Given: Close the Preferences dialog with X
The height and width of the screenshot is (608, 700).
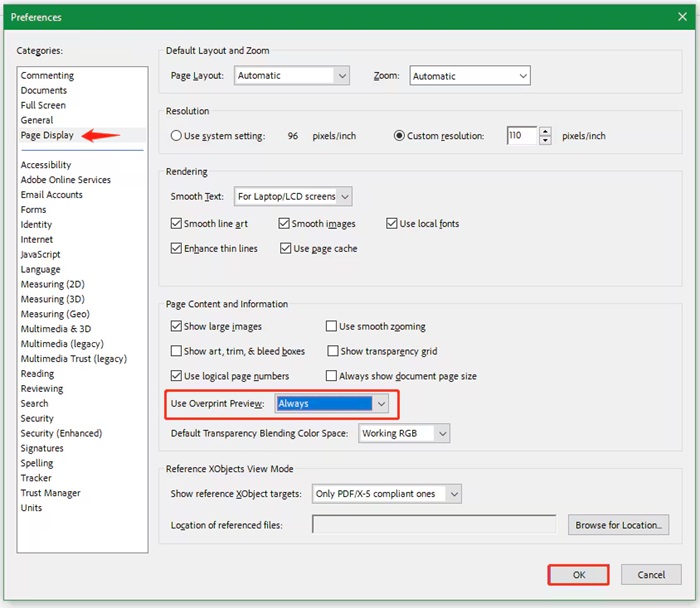Looking at the screenshot, I should [680, 16].
